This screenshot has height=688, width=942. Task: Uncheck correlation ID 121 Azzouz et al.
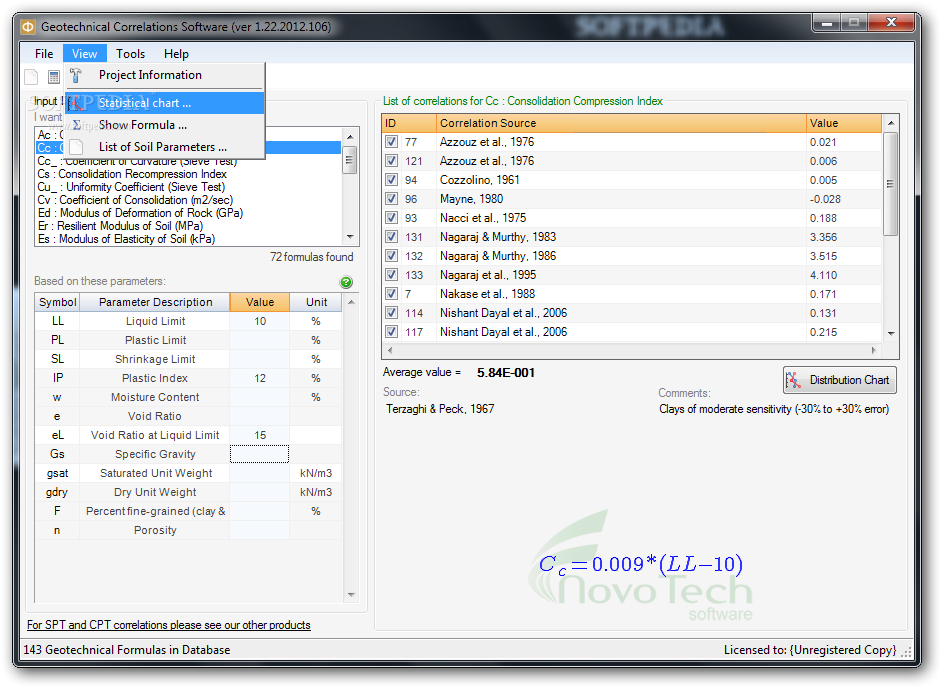(x=392, y=161)
